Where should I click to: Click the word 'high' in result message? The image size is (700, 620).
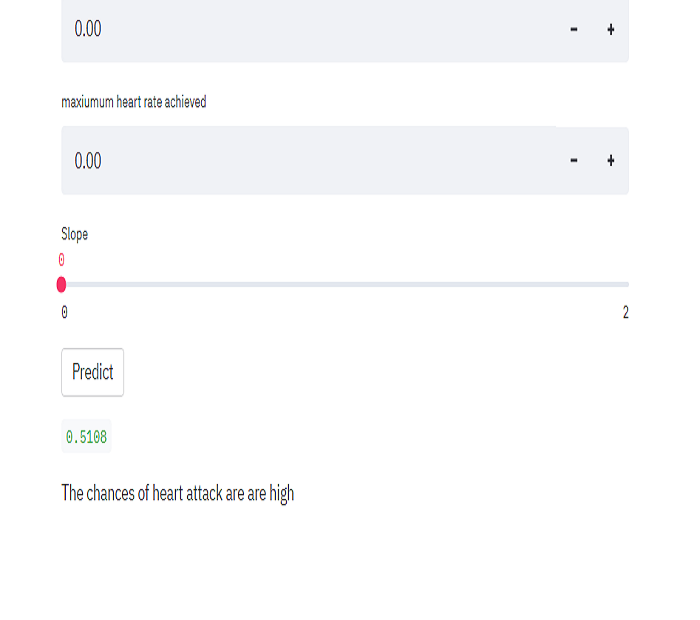click(281, 493)
